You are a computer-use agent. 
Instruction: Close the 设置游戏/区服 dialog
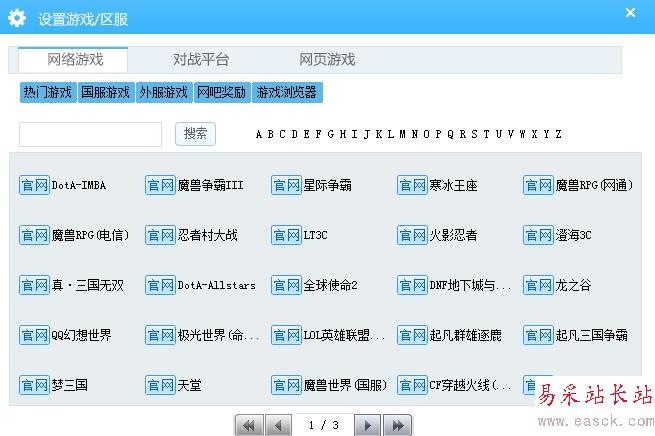pos(630,13)
